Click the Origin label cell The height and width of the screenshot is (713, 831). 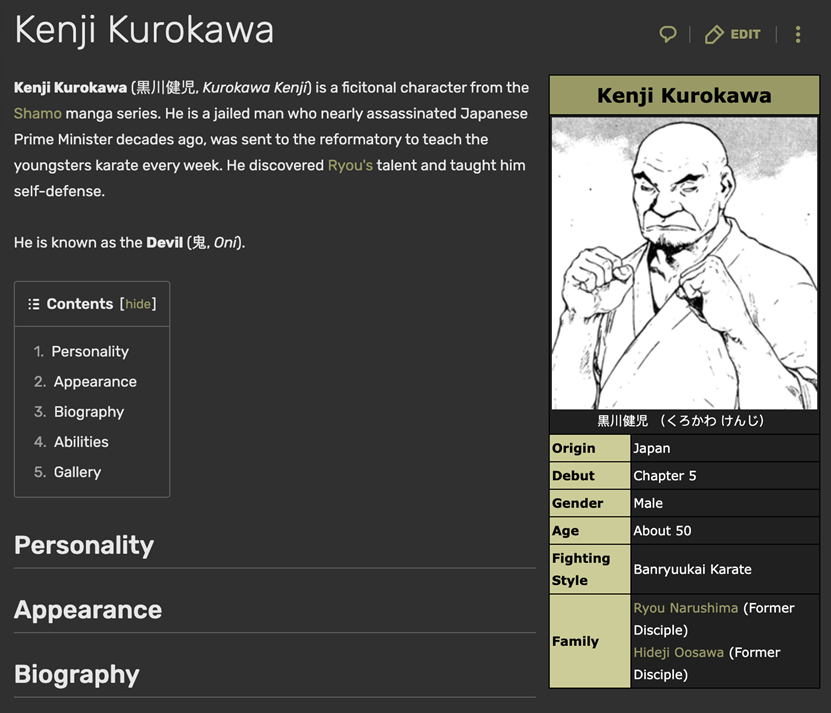click(590, 448)
